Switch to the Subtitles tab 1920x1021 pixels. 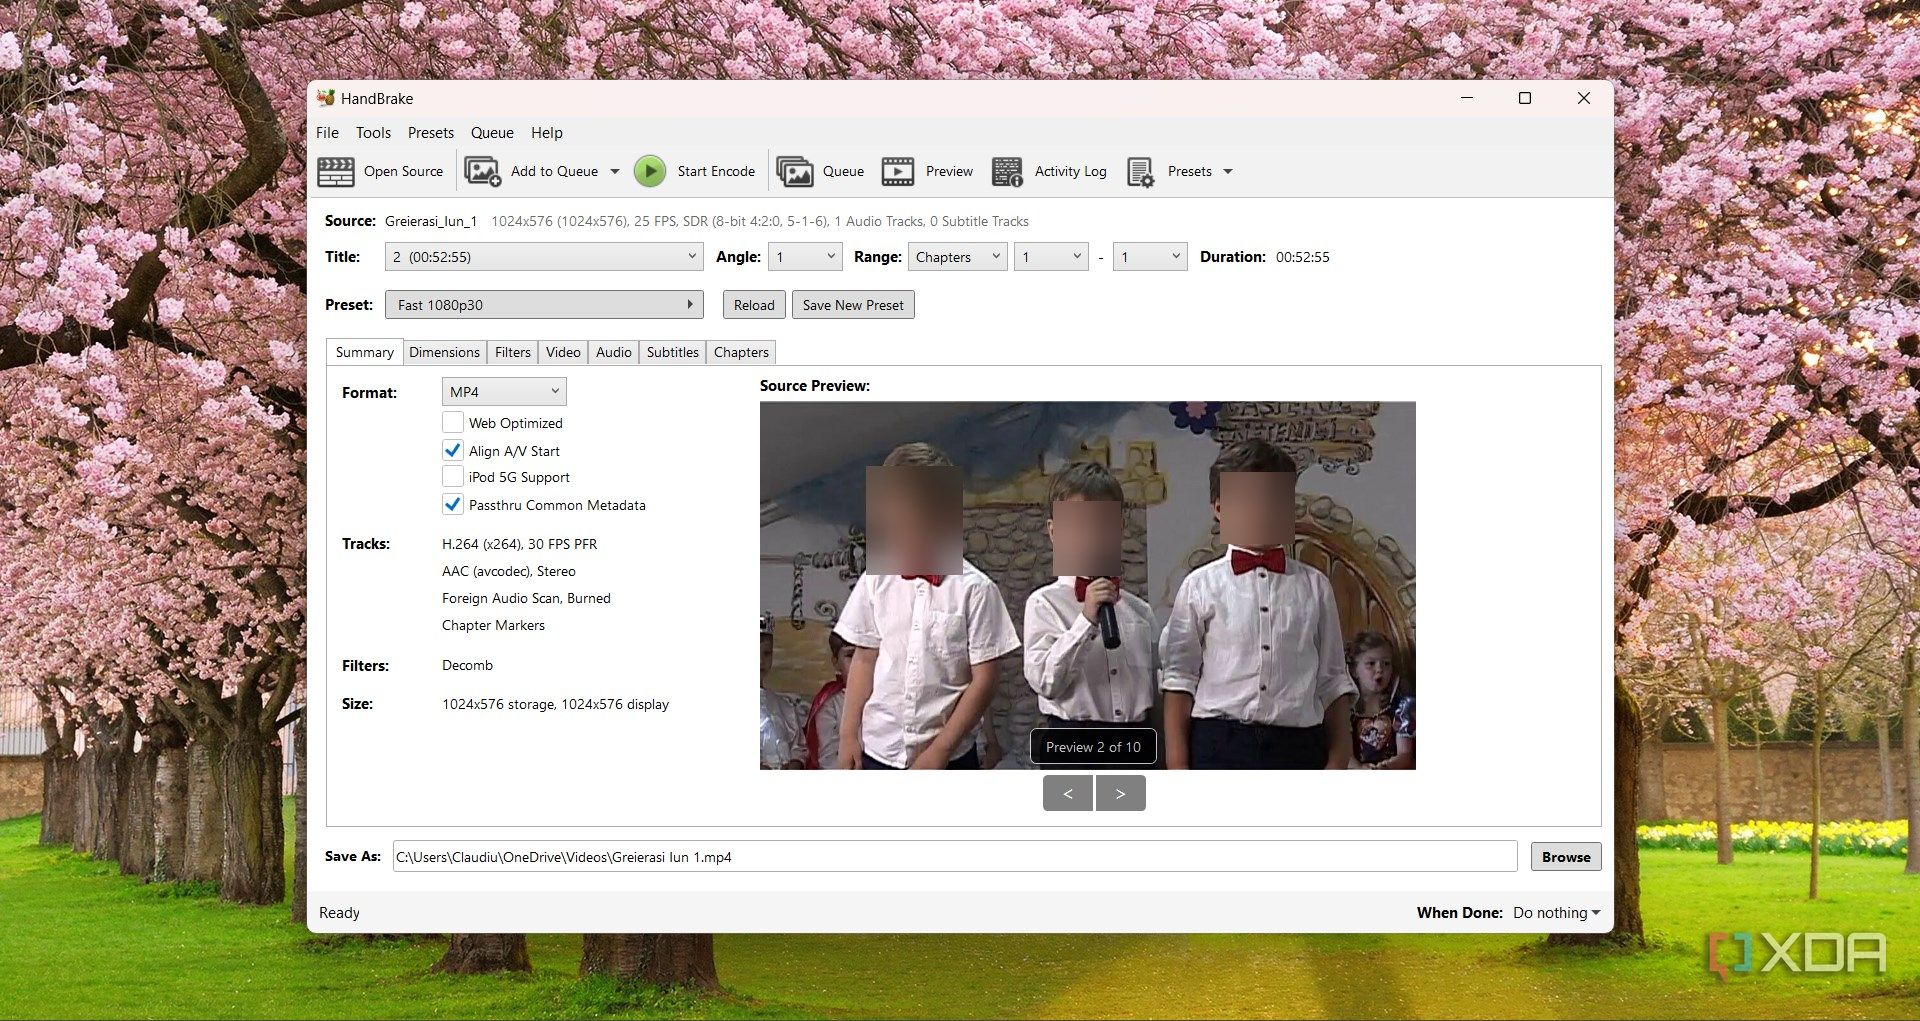click(672, 352)
